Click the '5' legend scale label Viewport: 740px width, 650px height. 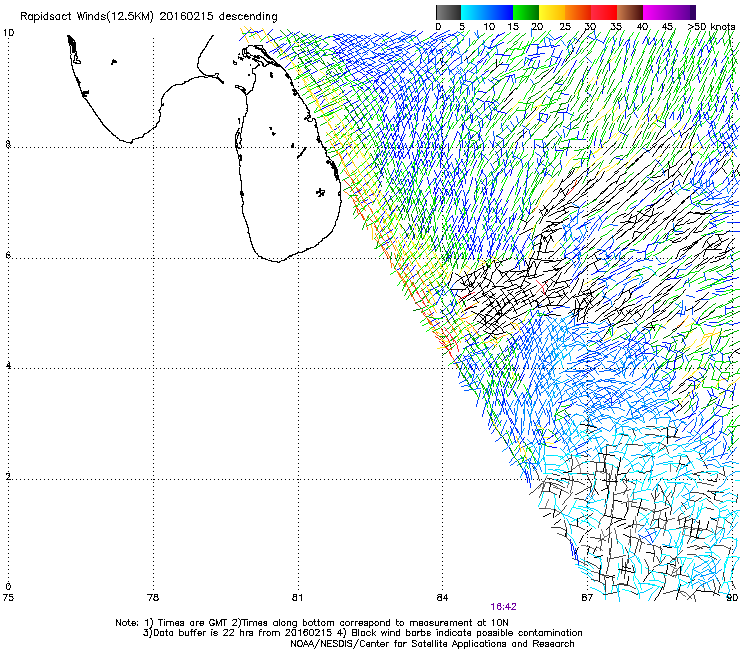click(462, 27)
